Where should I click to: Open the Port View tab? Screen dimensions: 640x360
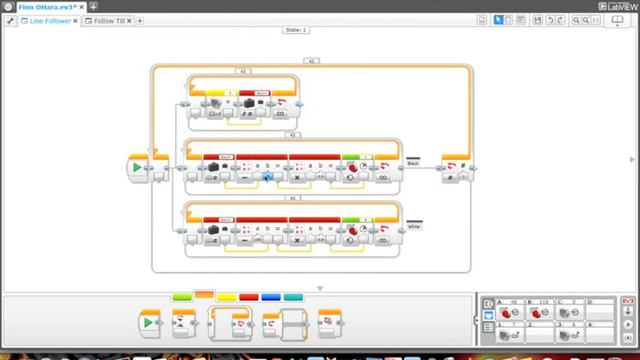[x=488, y=316]
